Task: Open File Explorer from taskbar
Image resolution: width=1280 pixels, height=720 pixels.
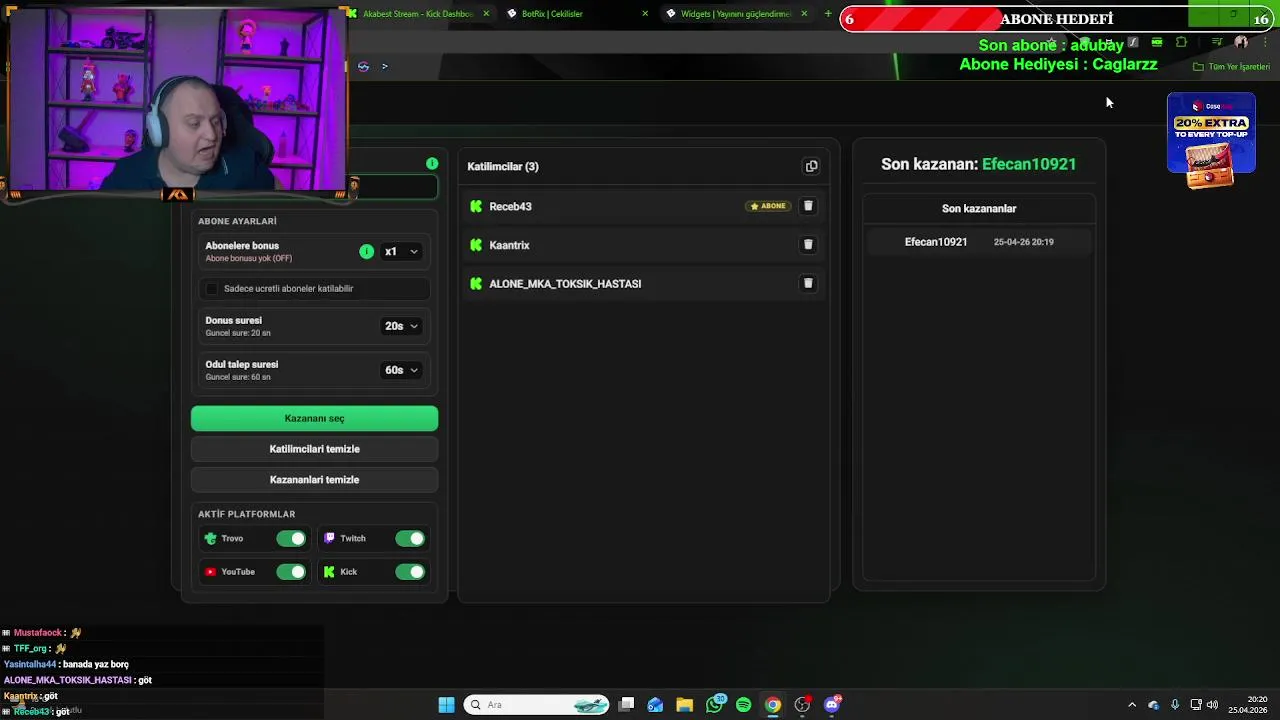Action: tap(684, 705)
